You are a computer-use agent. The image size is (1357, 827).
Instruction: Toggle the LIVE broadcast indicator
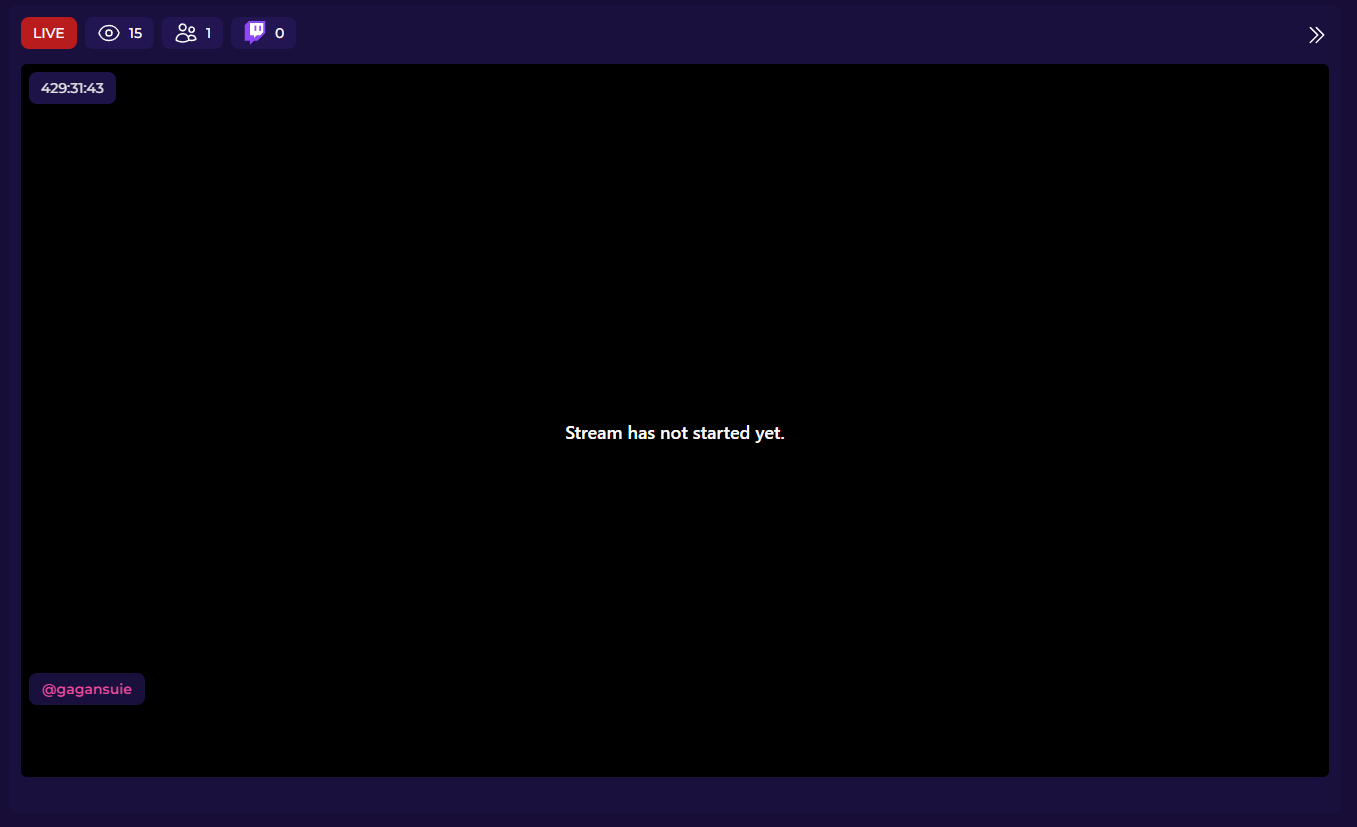point(48,32)
